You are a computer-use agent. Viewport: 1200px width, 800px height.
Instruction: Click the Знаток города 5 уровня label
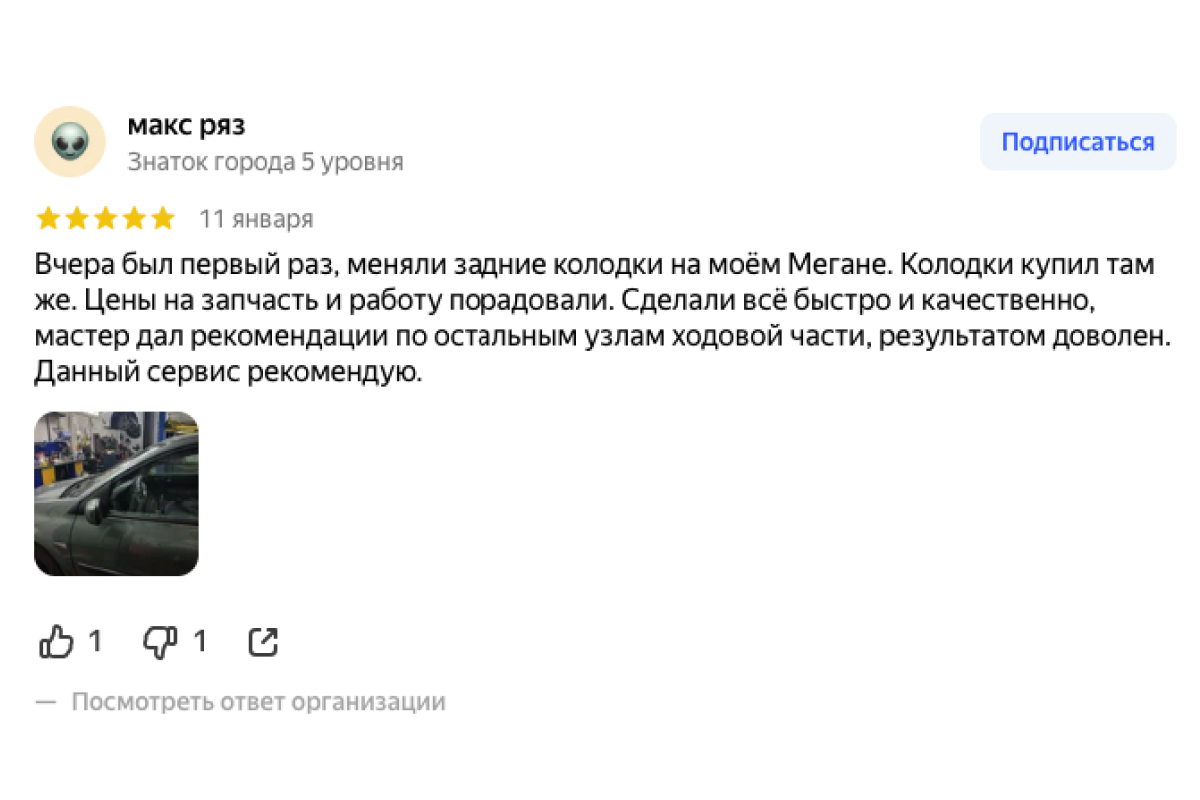[x=265, y=162]
